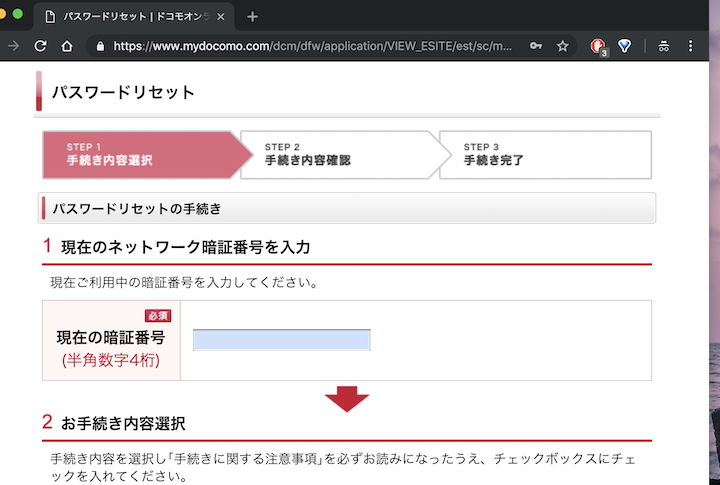The height and width of the screenshot is (485, 720).
Task: View site info via the lock icon
Action: click(x=98, y=46)
